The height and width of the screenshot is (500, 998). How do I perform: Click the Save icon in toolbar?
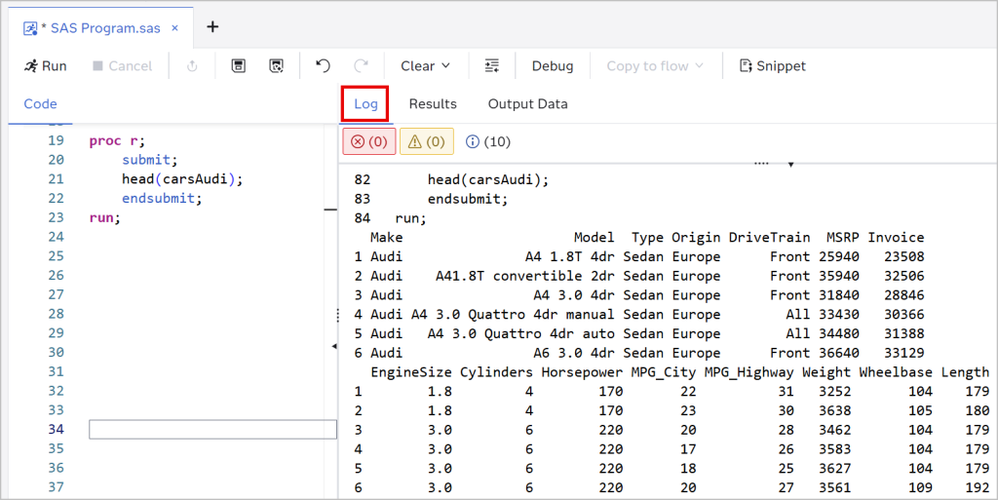click(239, 66)
